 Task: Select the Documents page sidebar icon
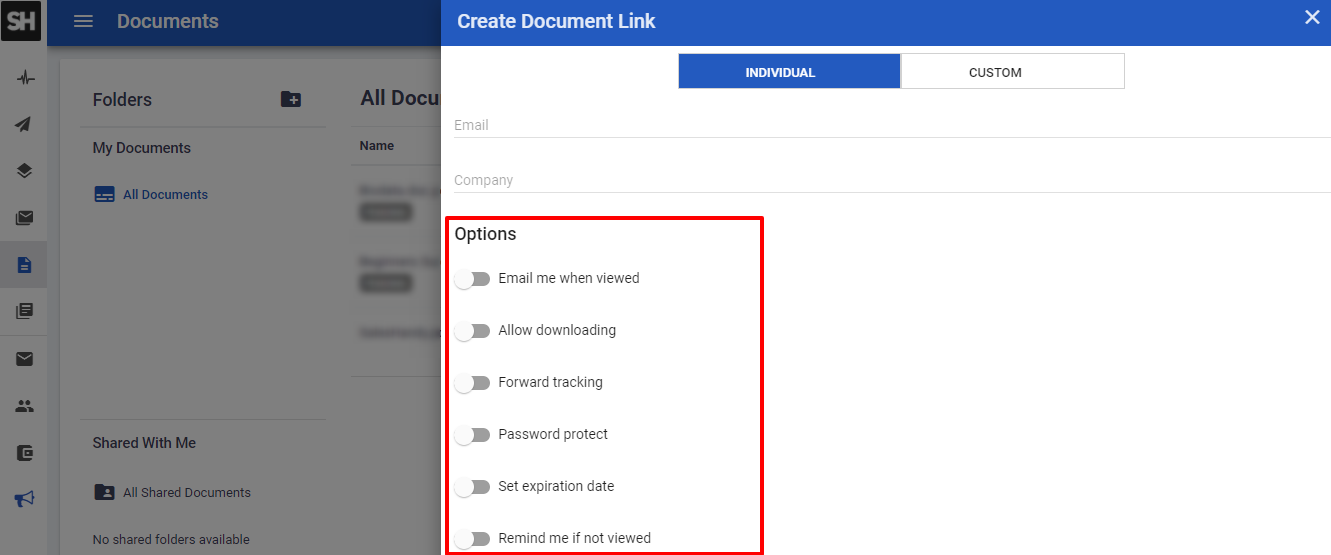(x=25, y=265)
